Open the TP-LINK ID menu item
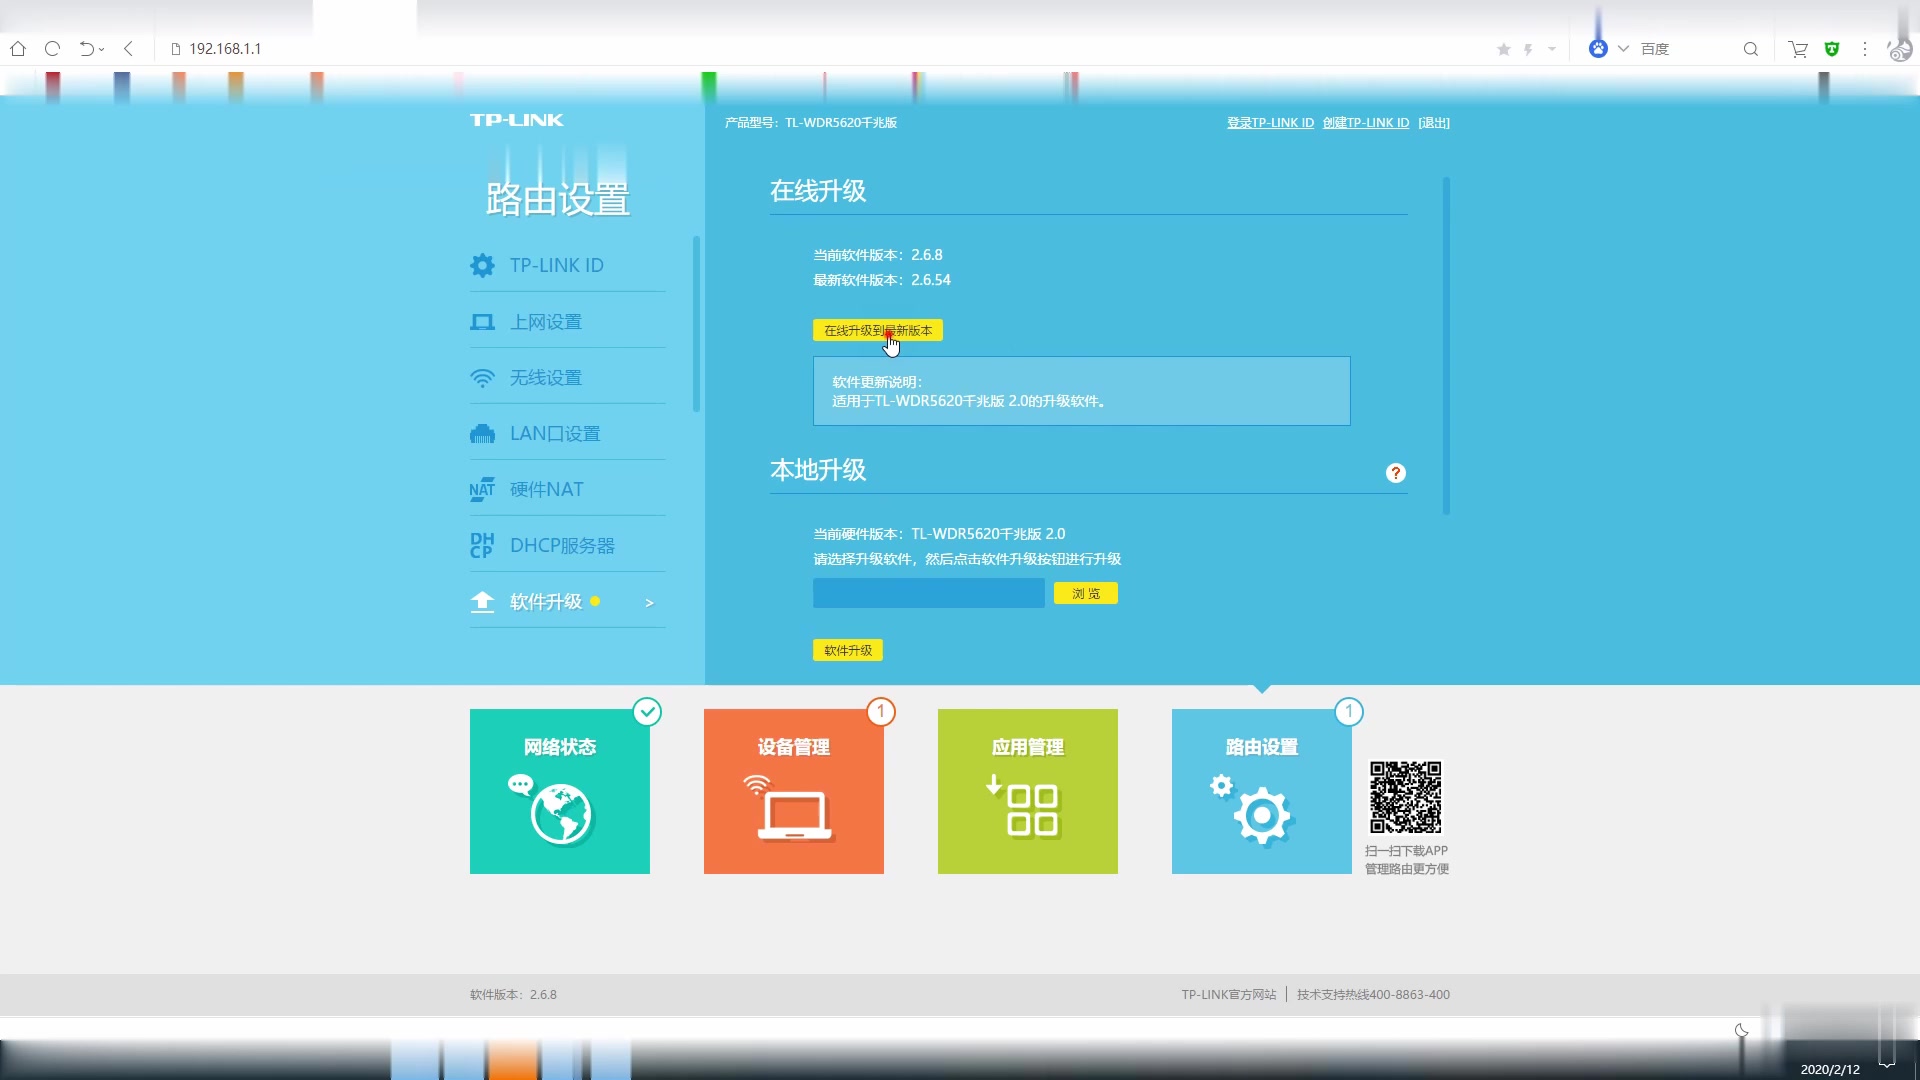Viewport: 1920px width, 1080px height. [568, 265]
